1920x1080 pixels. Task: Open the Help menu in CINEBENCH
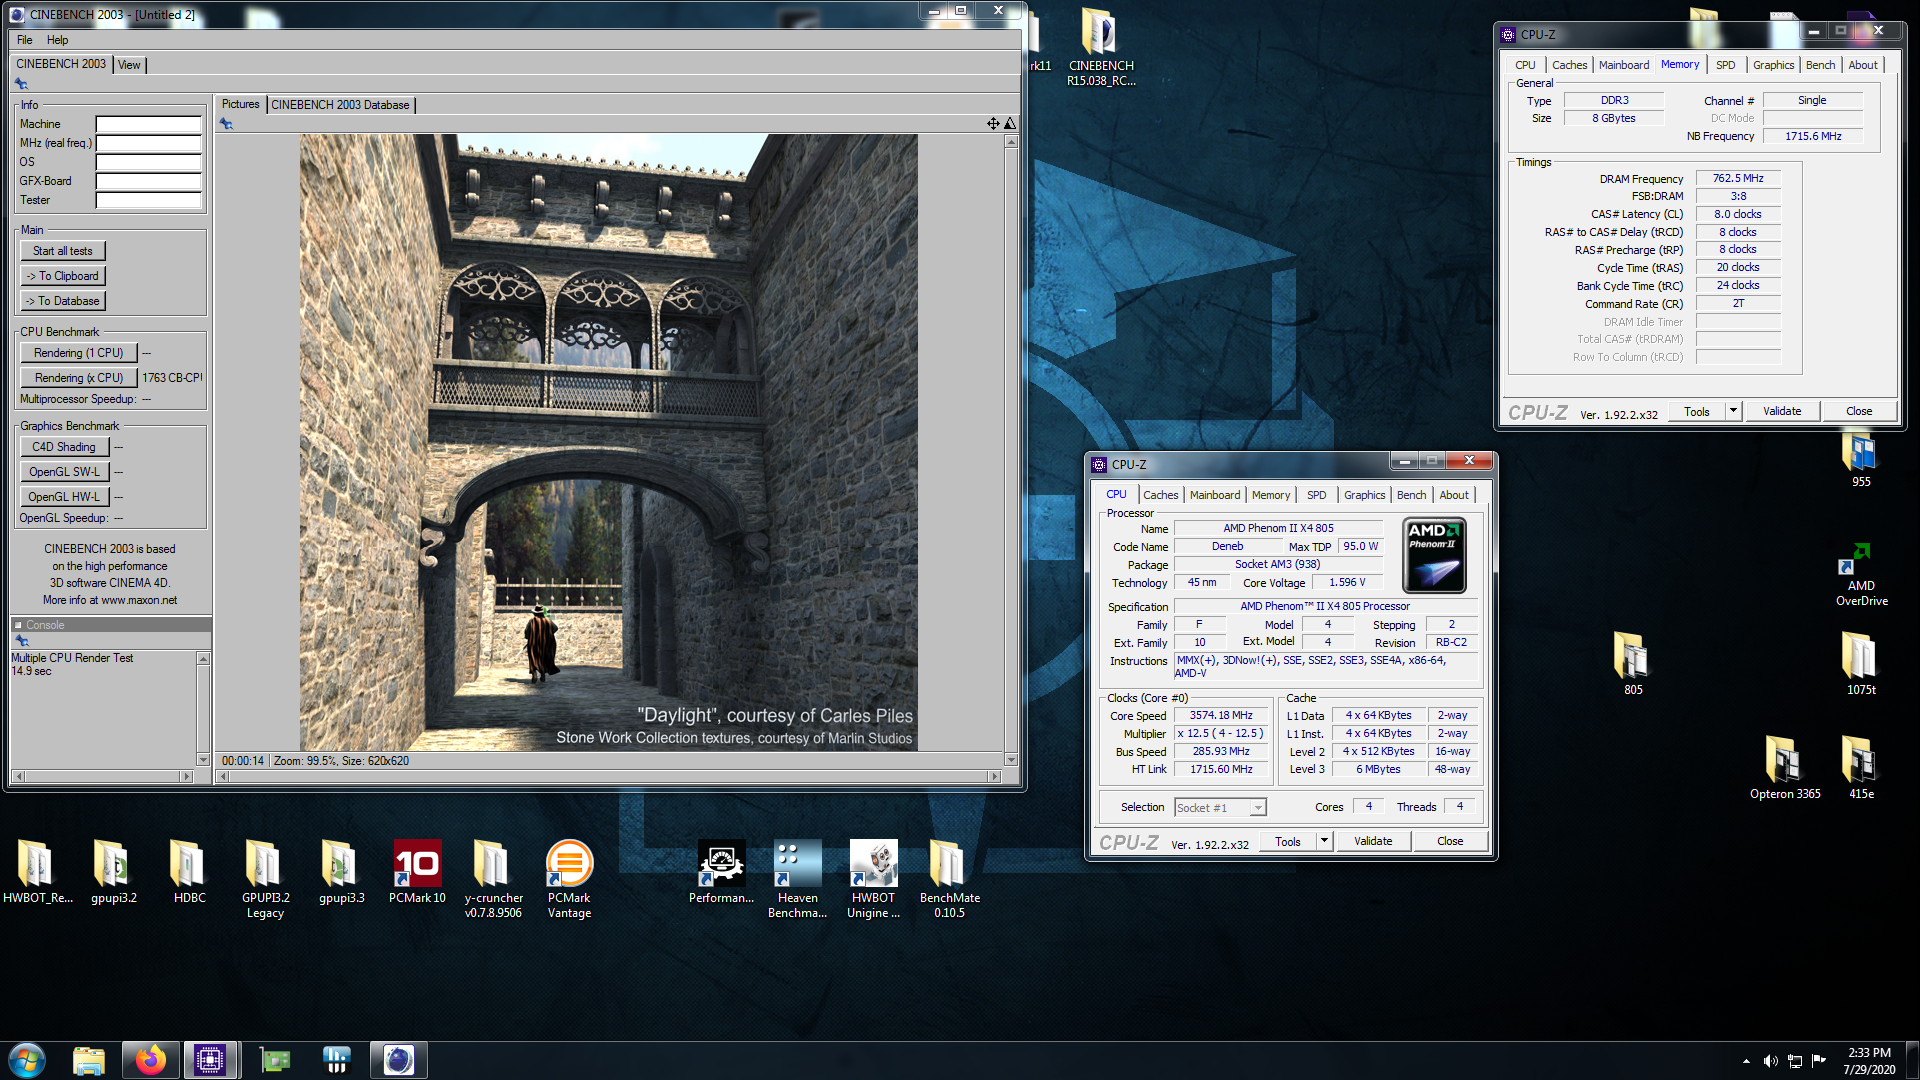coord(58,40)
